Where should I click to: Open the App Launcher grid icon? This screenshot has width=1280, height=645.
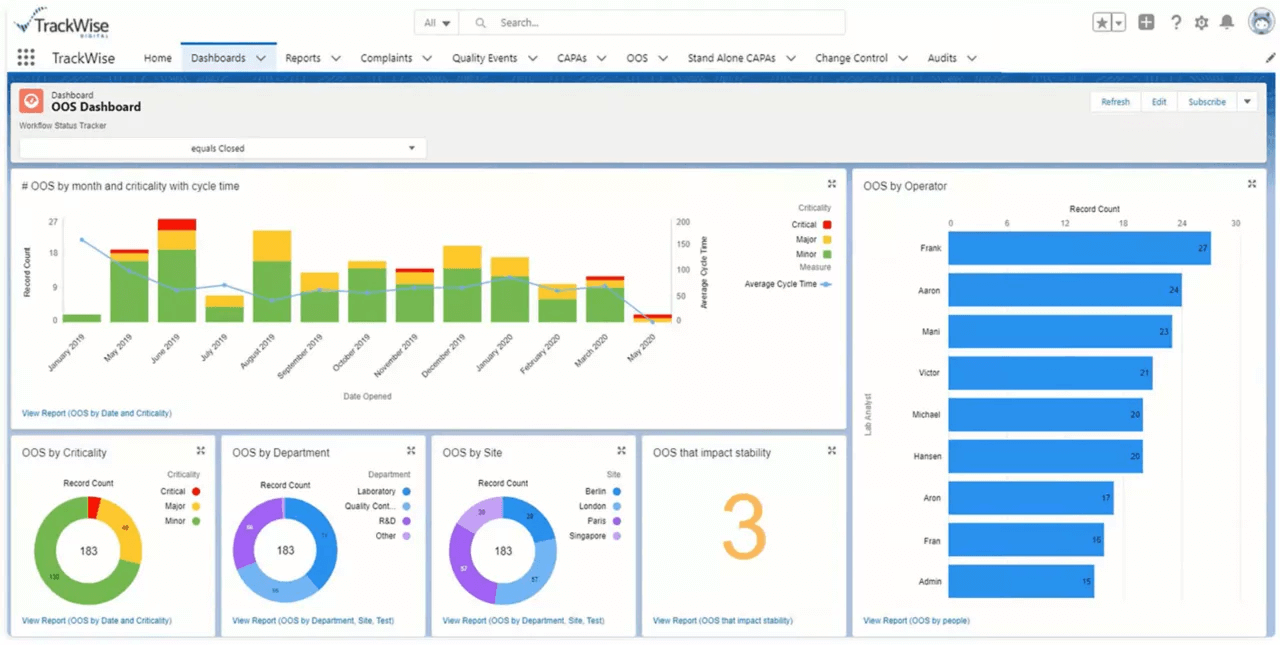(26, 58)
